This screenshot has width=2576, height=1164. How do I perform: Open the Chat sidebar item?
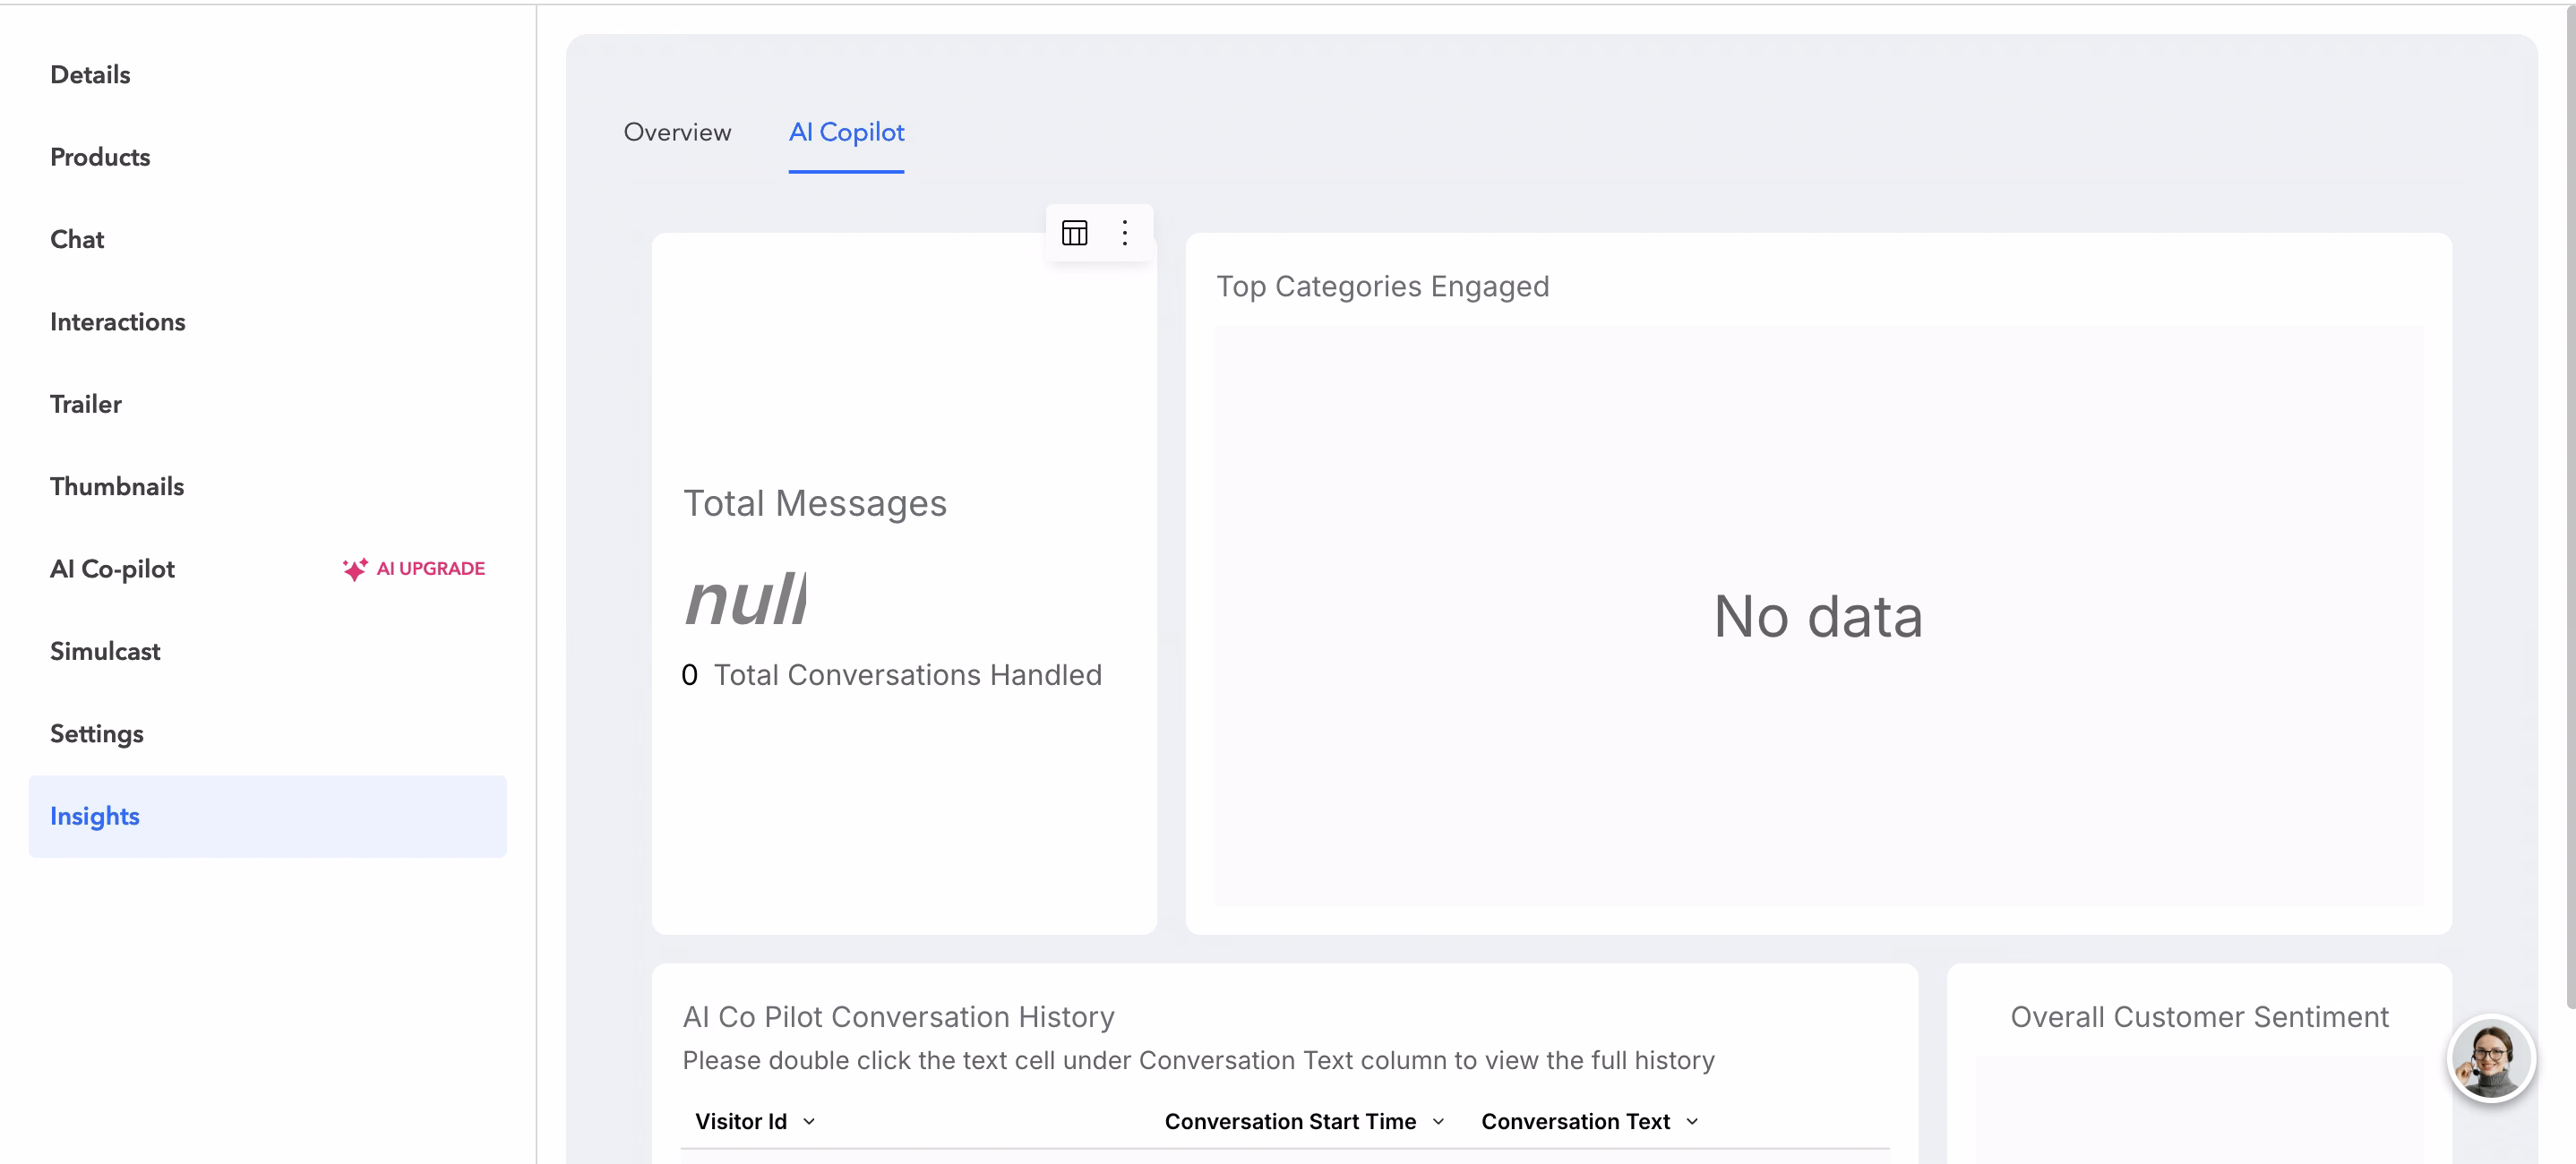(x=77, y=240)
